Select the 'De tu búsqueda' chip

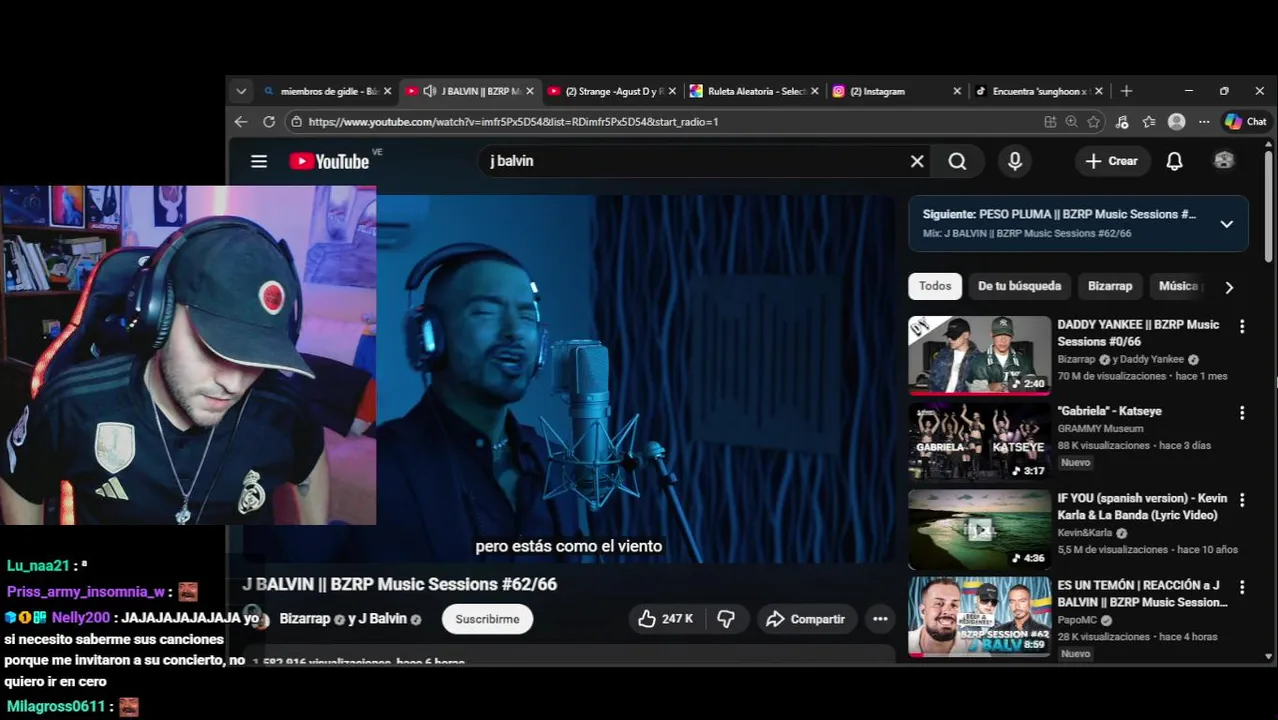click(x=1019, y=286)
